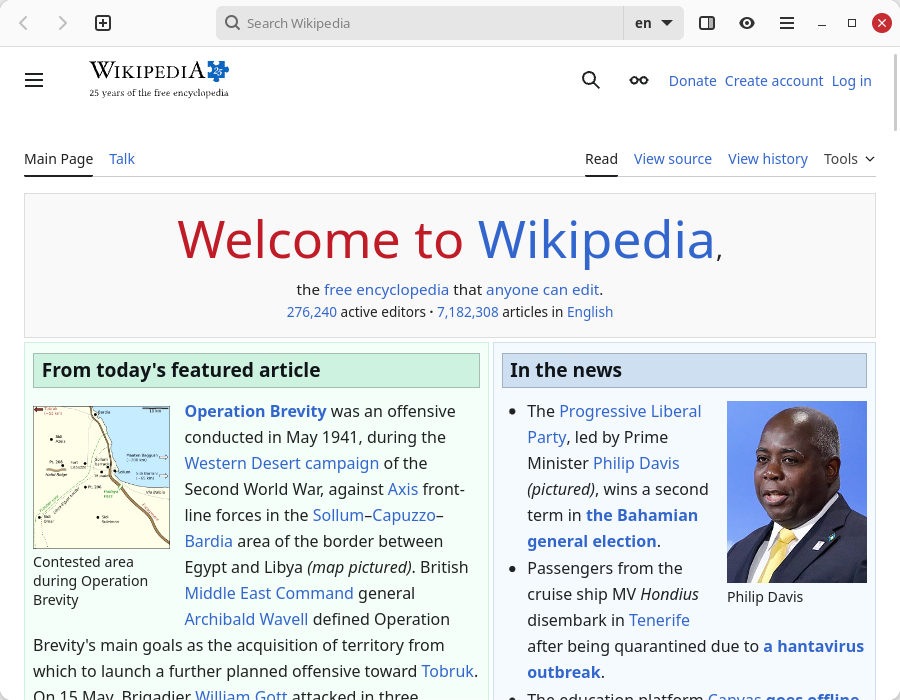Viewport: 900px width, 700px height.
Task: Toggle the sidebar panel icon
Action: [x=707, y=23]
